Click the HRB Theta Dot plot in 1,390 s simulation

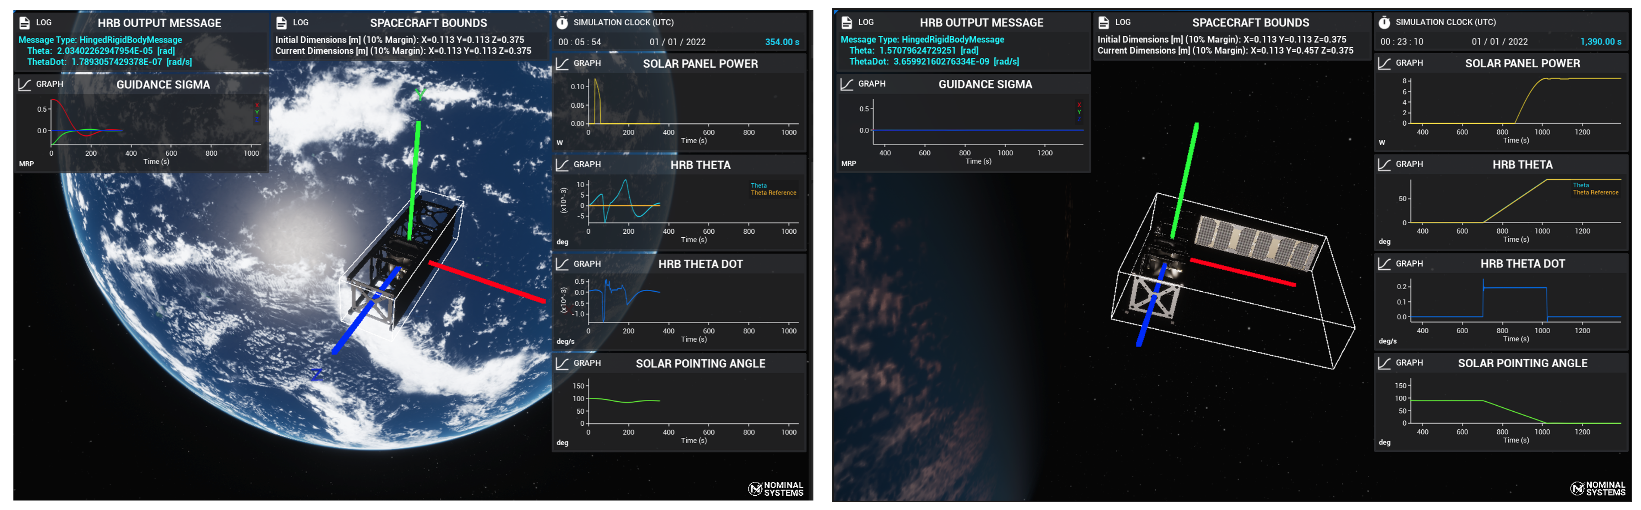coord(1515,299)
